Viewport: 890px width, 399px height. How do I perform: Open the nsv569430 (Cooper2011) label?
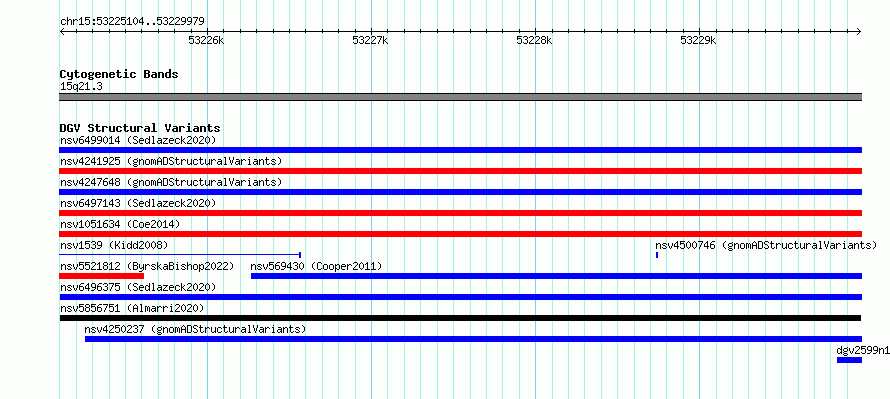tap(316, 266)
